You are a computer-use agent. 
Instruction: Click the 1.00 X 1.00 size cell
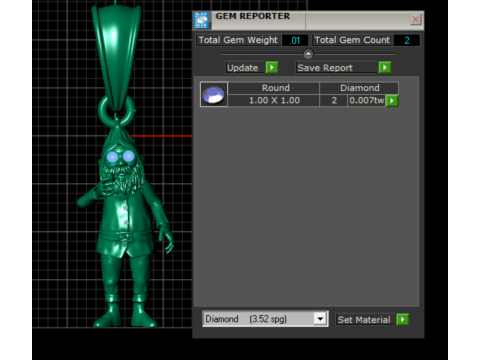pyautogui.click(x=274, y=100)
